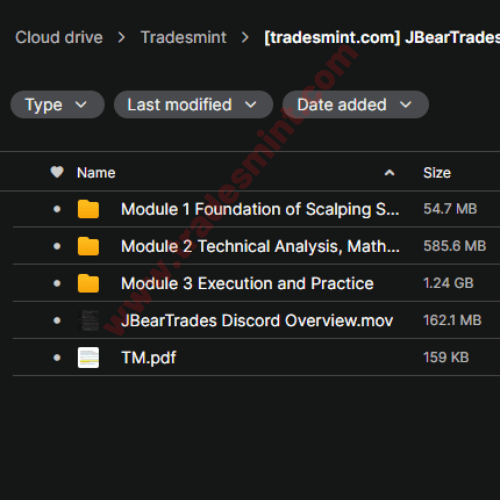Click Module 2 Technical Analysis folder icon

coord(88,246)
